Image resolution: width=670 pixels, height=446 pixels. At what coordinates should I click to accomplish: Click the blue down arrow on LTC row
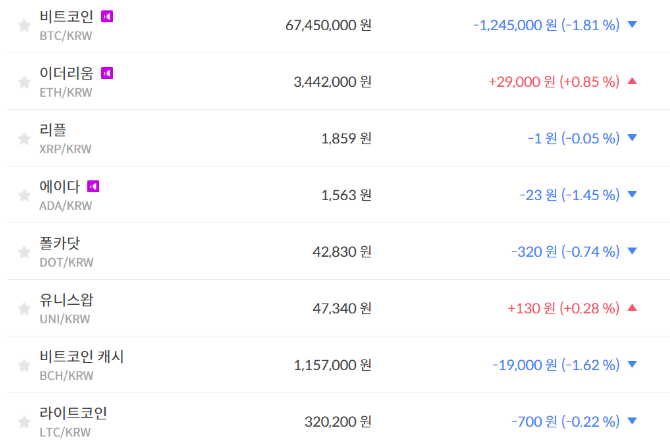(631, 421)
